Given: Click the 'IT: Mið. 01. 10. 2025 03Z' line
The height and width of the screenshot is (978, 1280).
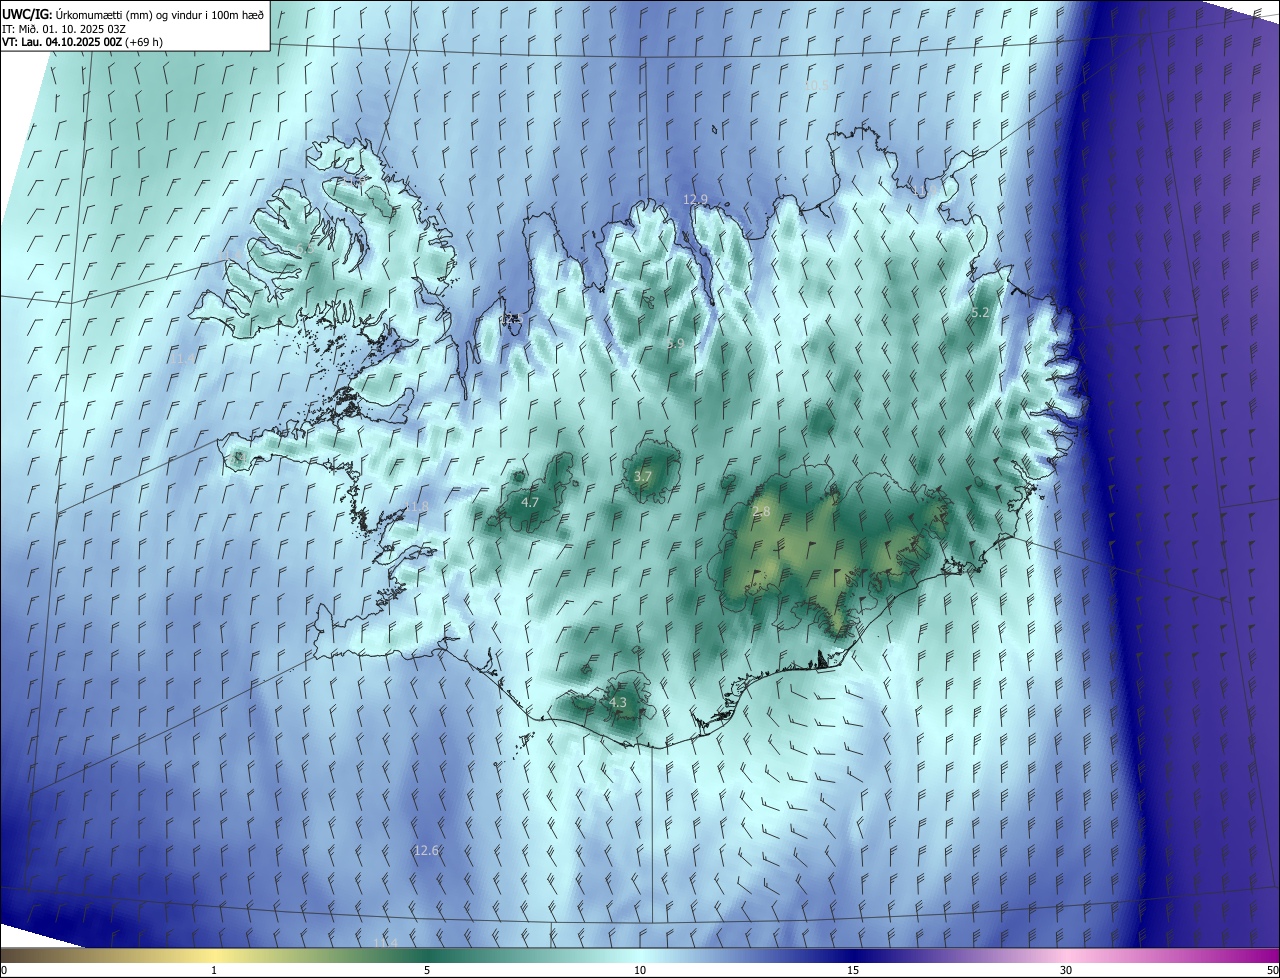Looking at the screenshot, I should pyautogui.click(x=64, y=29).
